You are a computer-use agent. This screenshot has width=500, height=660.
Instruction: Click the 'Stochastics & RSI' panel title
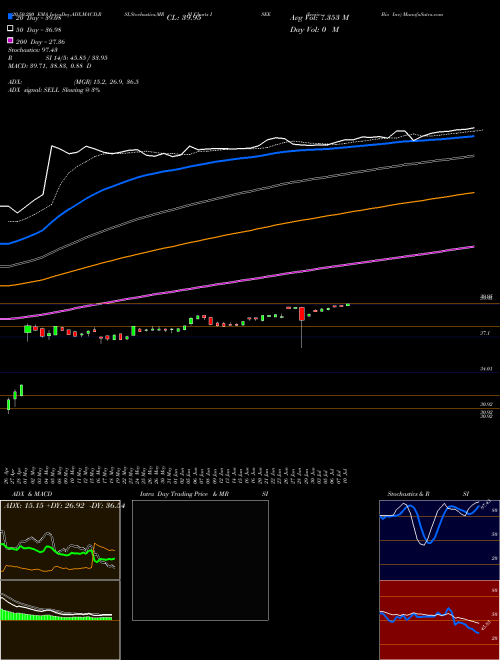click(x=428, y=494)
